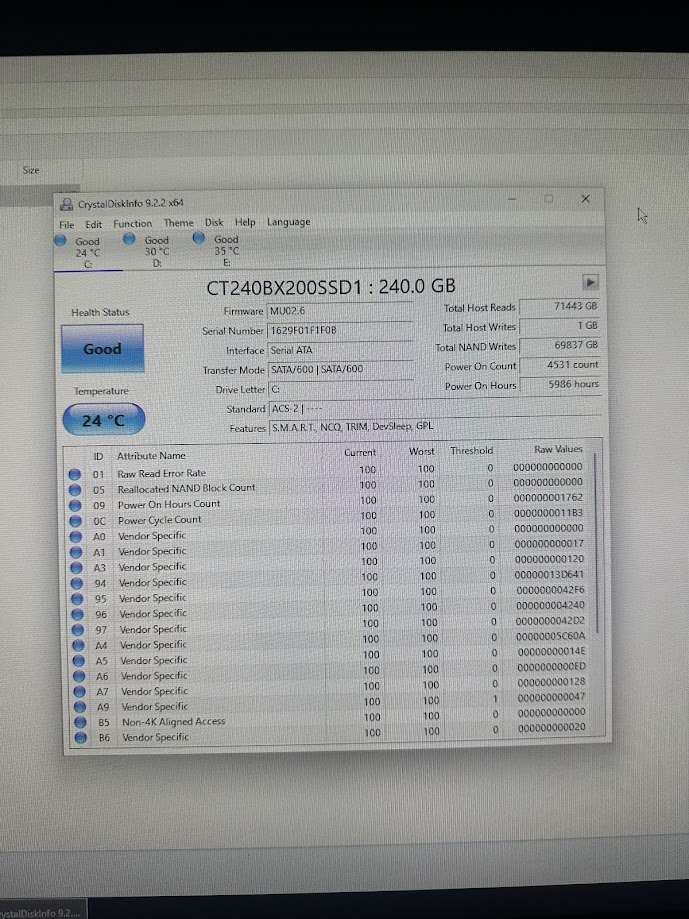Click status dot for Power Cycle Count
The height and width of the screenshot is (919, 689).
tap(76, 521)
